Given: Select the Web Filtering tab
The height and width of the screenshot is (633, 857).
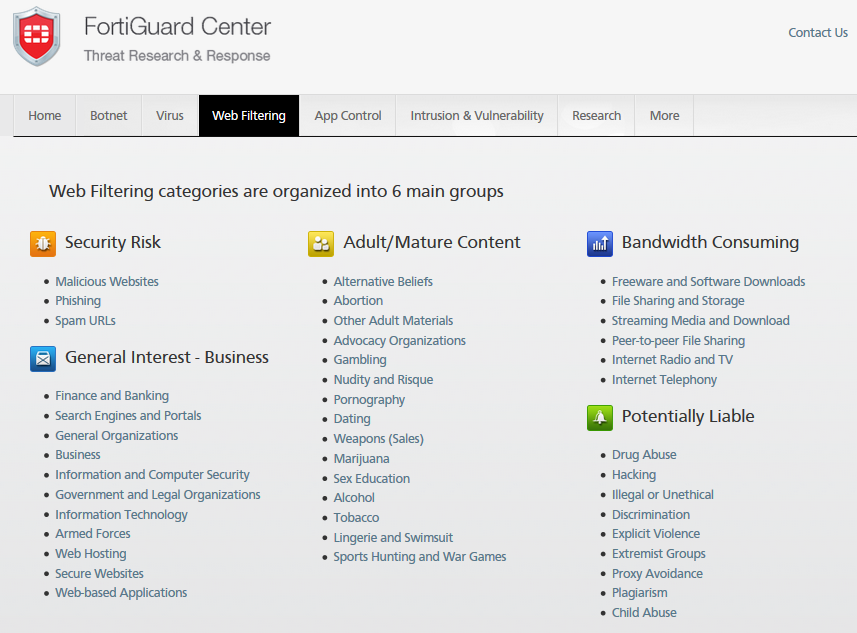Looking at the screenshot, I should (249, 115).
